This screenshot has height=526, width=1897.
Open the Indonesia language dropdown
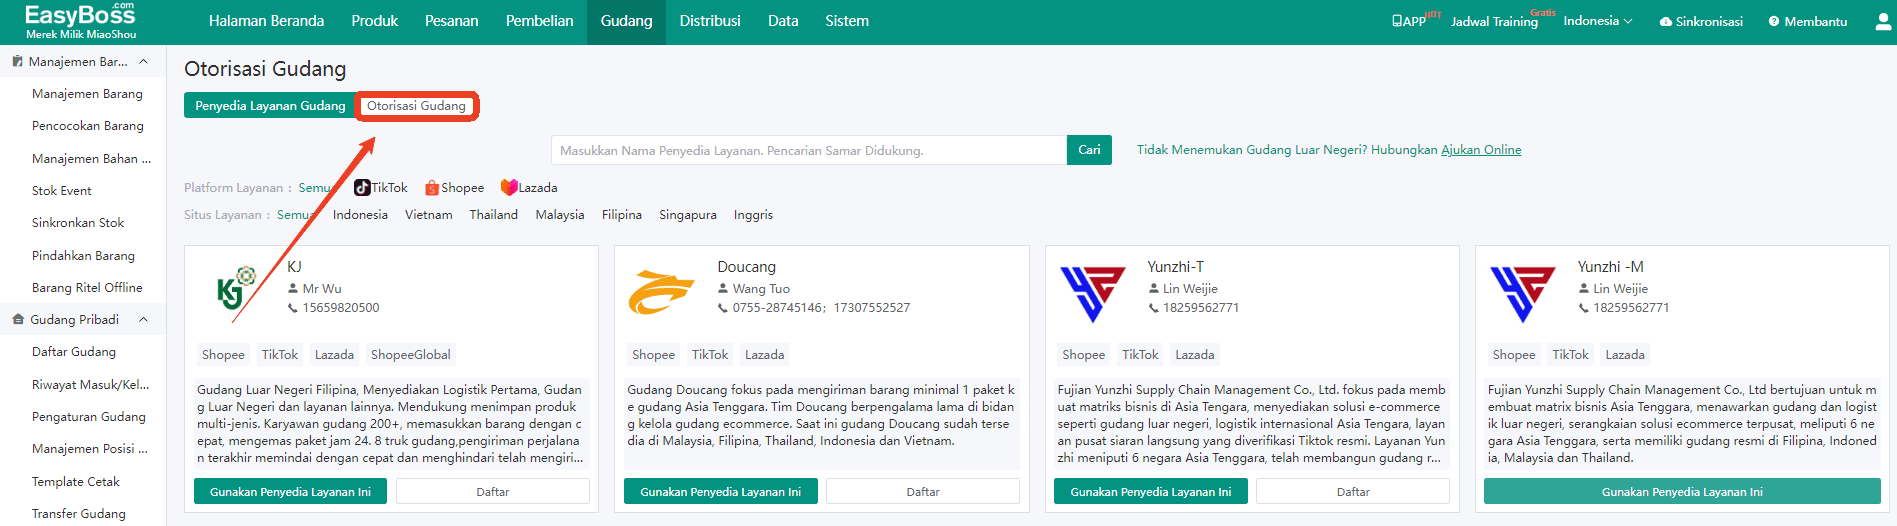(x=1597, y=21)
